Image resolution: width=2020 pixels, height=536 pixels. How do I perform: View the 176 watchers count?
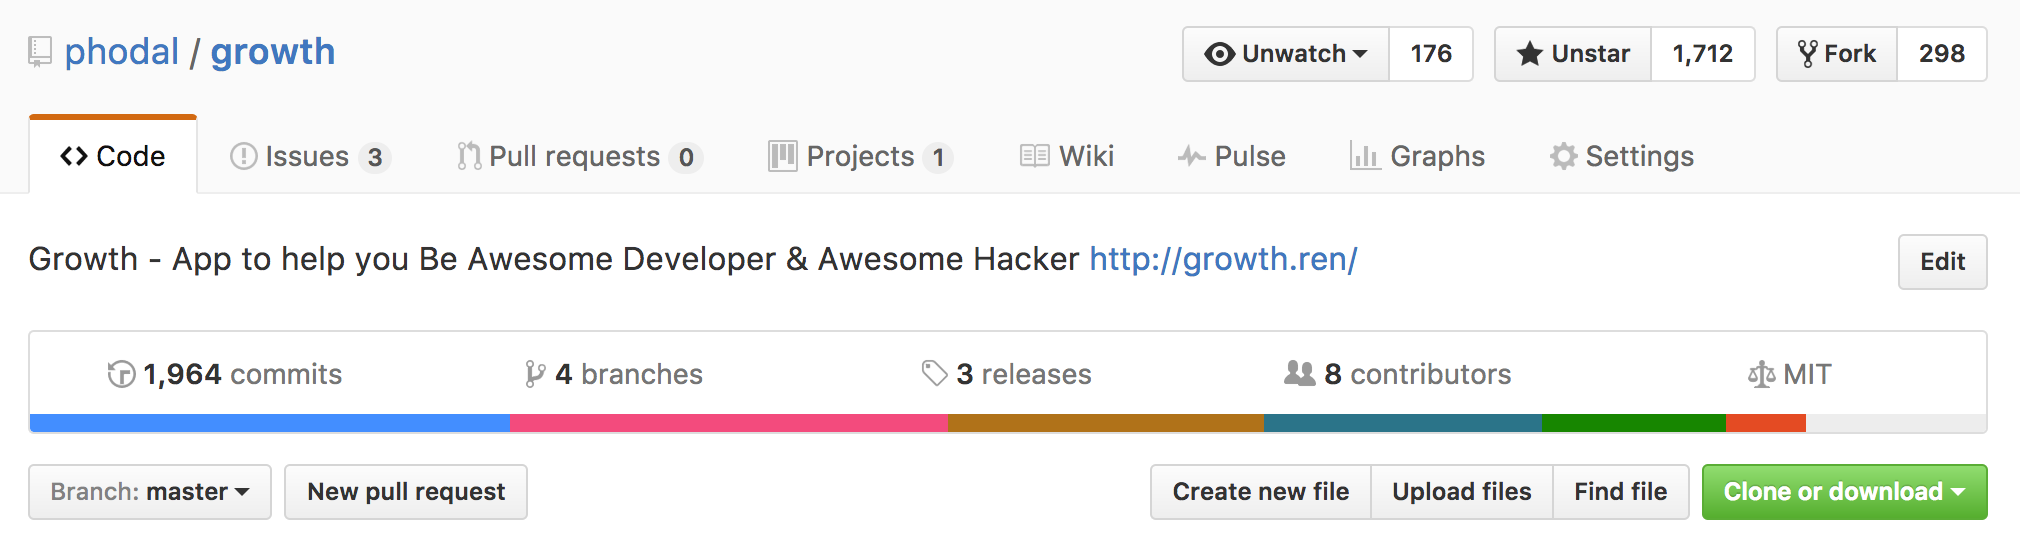click(x=1431, y=54)
